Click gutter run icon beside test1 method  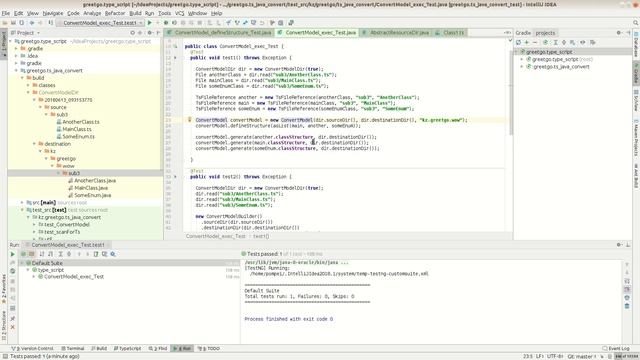tap(176, 58)
